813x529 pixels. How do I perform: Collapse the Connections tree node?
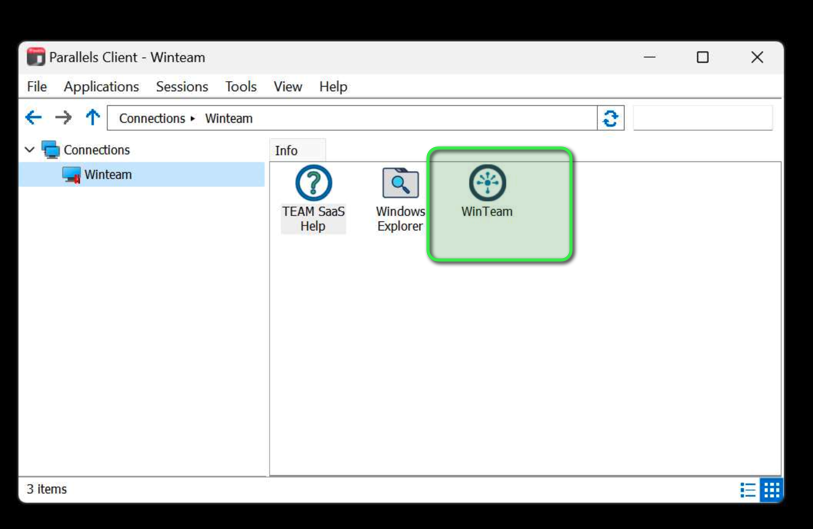coord(30,150)
